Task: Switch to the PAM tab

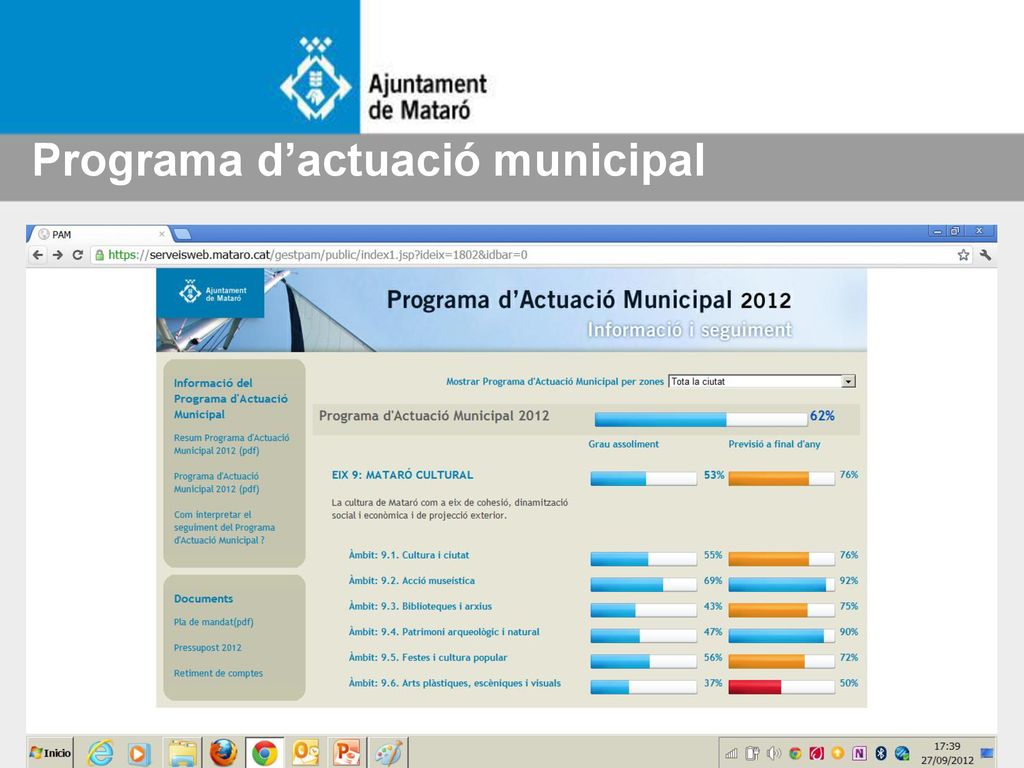Action: [x=99, y=234]
